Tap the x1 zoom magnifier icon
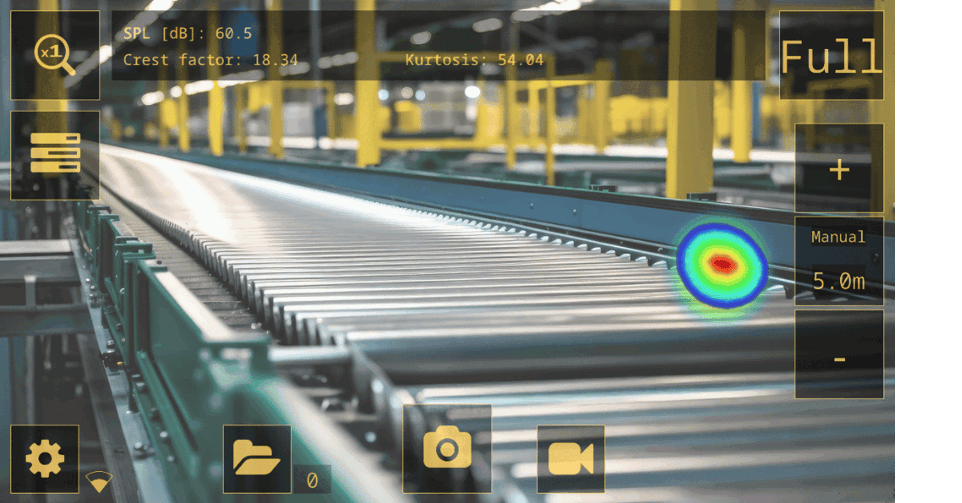This screenshot has height=503, width=962. [54, 55]
